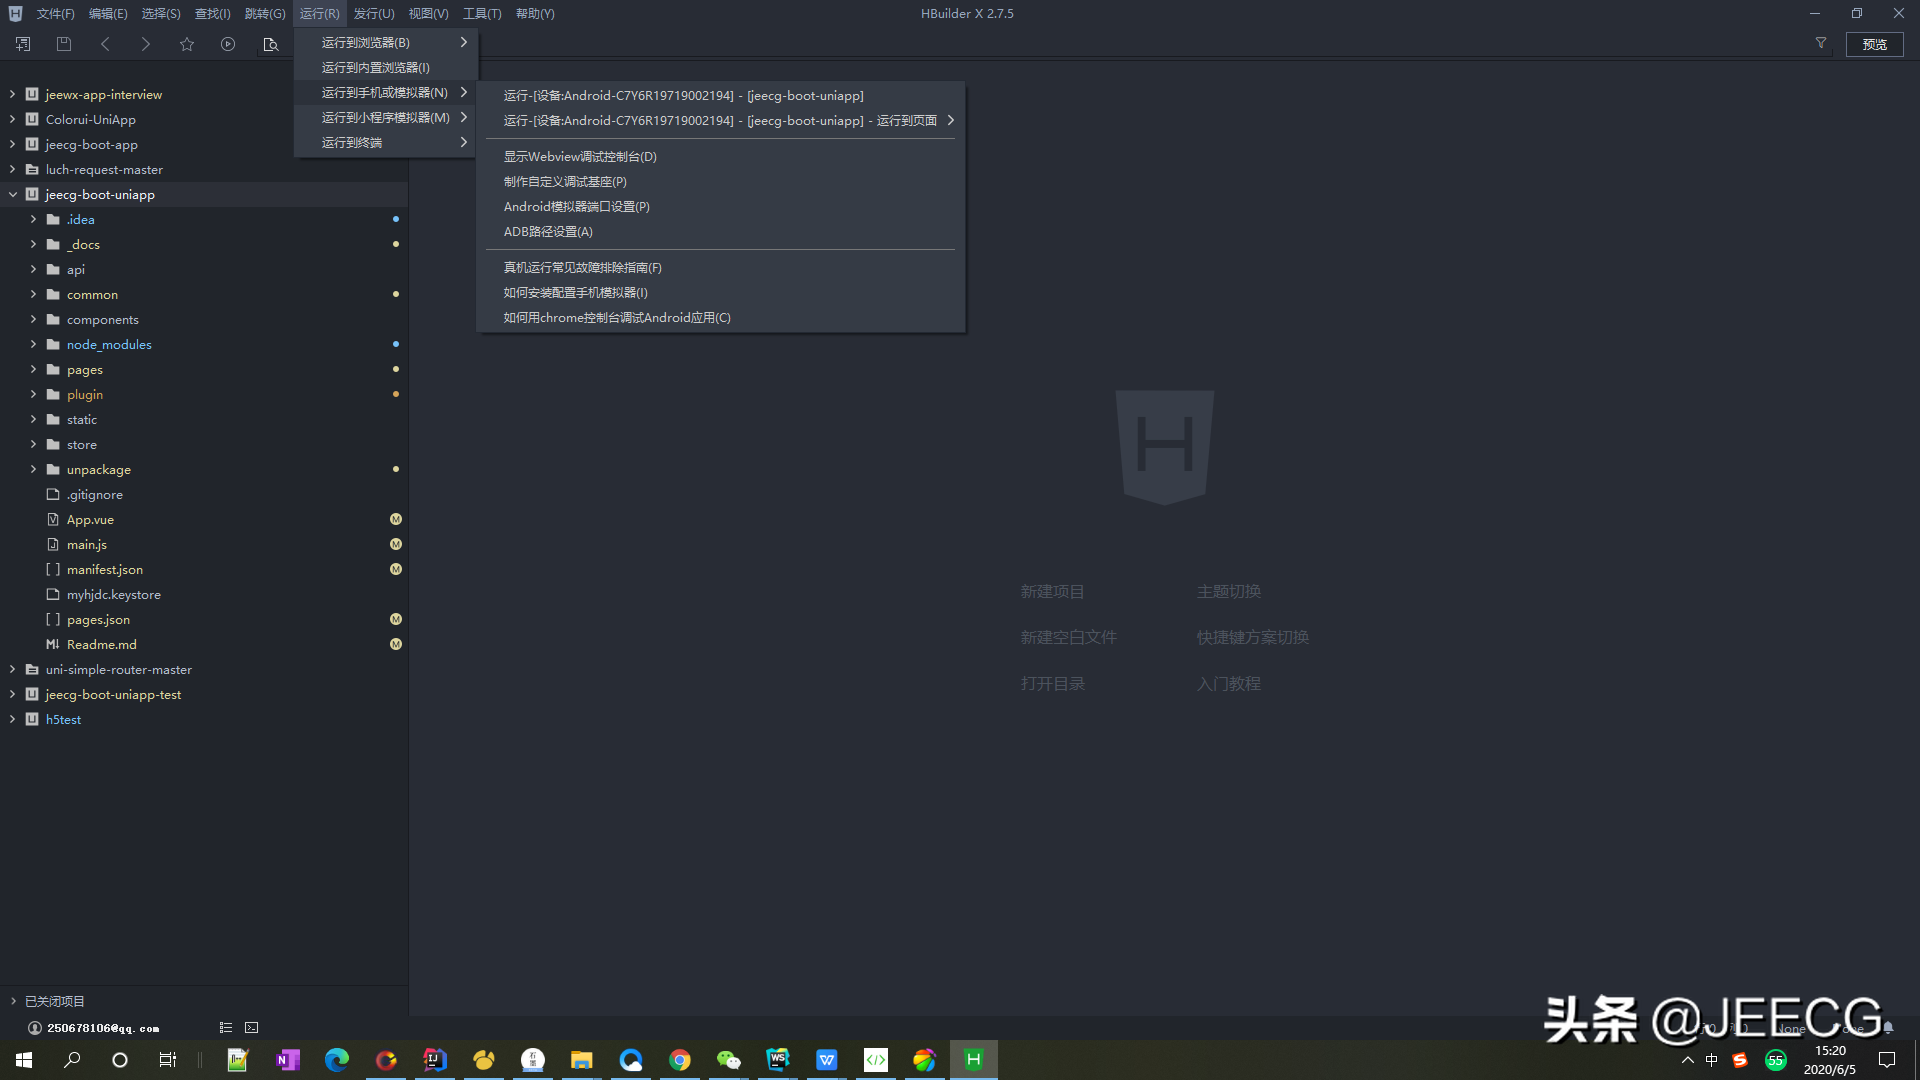Click the logged-in user account icon
This screenshot has width=1920, height=1080.
34,1028
